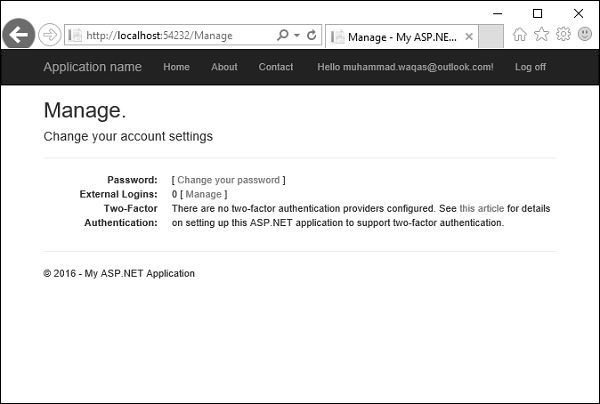Click the 'Application name' brand link

[92, 67]
